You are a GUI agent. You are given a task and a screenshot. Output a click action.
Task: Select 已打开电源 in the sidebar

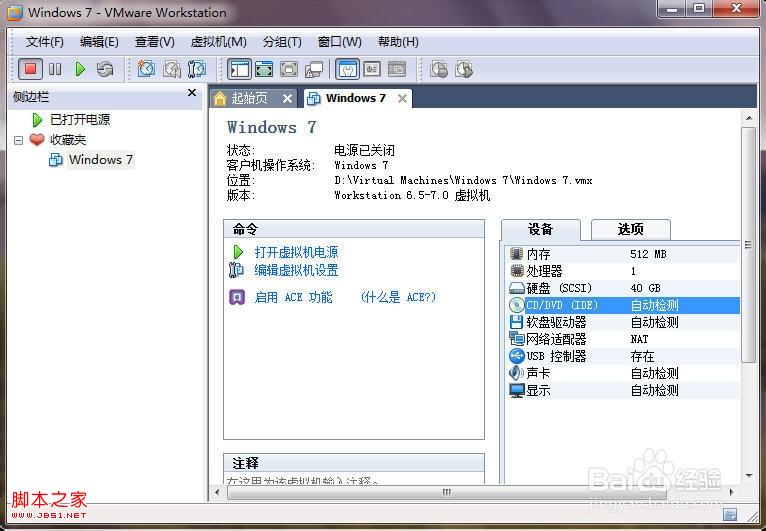pos(80,120)
